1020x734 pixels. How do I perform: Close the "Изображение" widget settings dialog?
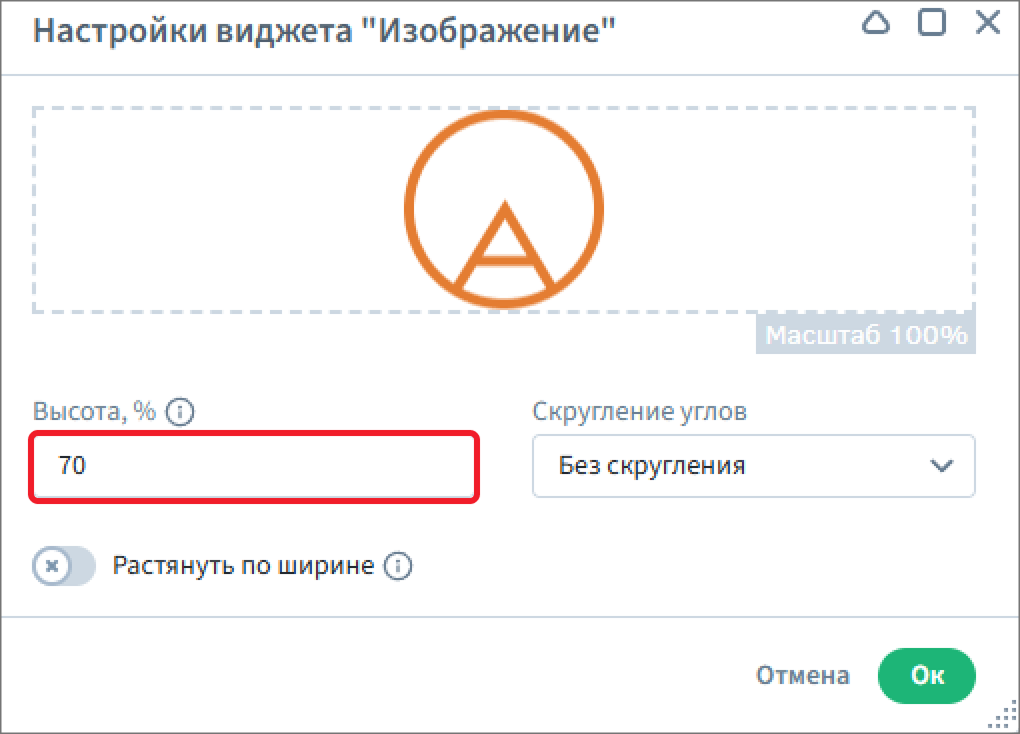988,24
